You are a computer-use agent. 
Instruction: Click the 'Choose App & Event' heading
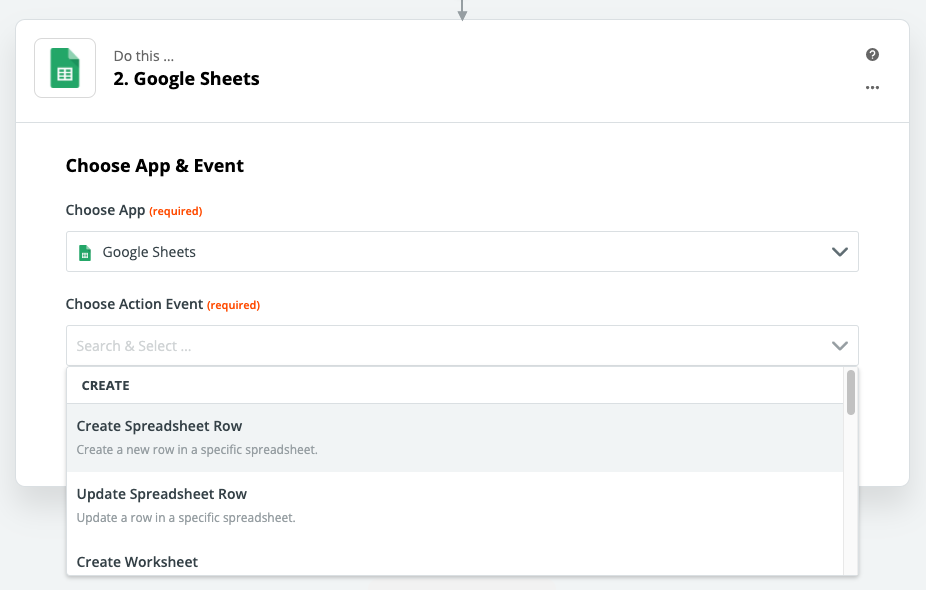[x=155, y=166]
